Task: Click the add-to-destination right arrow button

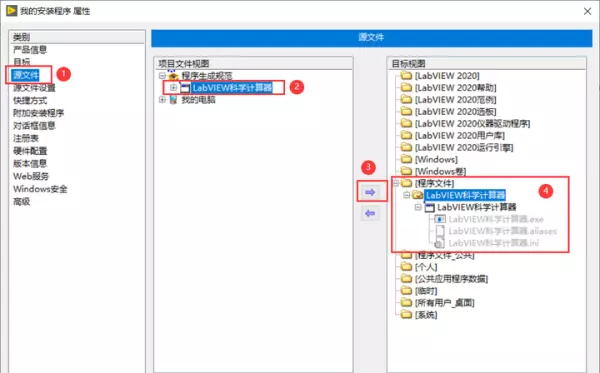Action: (x=370, y=192)
